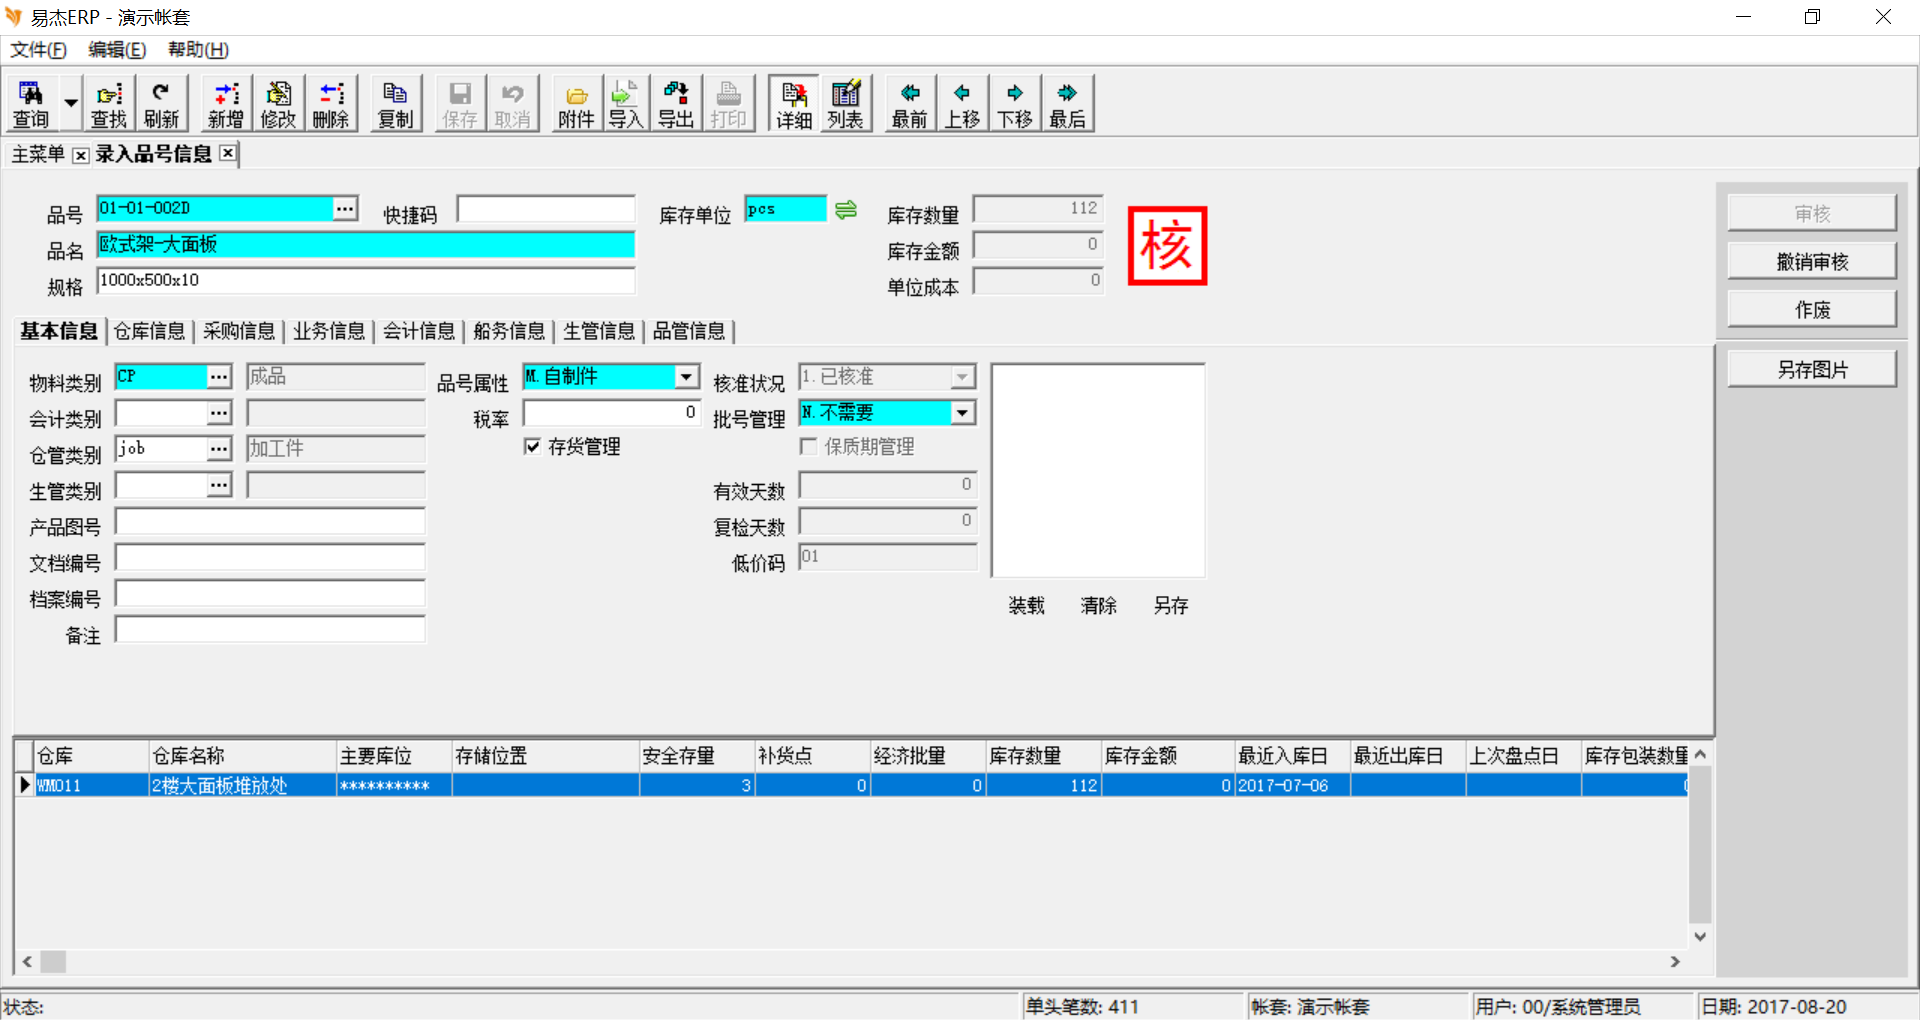1920x1020 pixels.
Task: Click the 删除 (Delete) toolbar icon
Action: tap(331, 104)
